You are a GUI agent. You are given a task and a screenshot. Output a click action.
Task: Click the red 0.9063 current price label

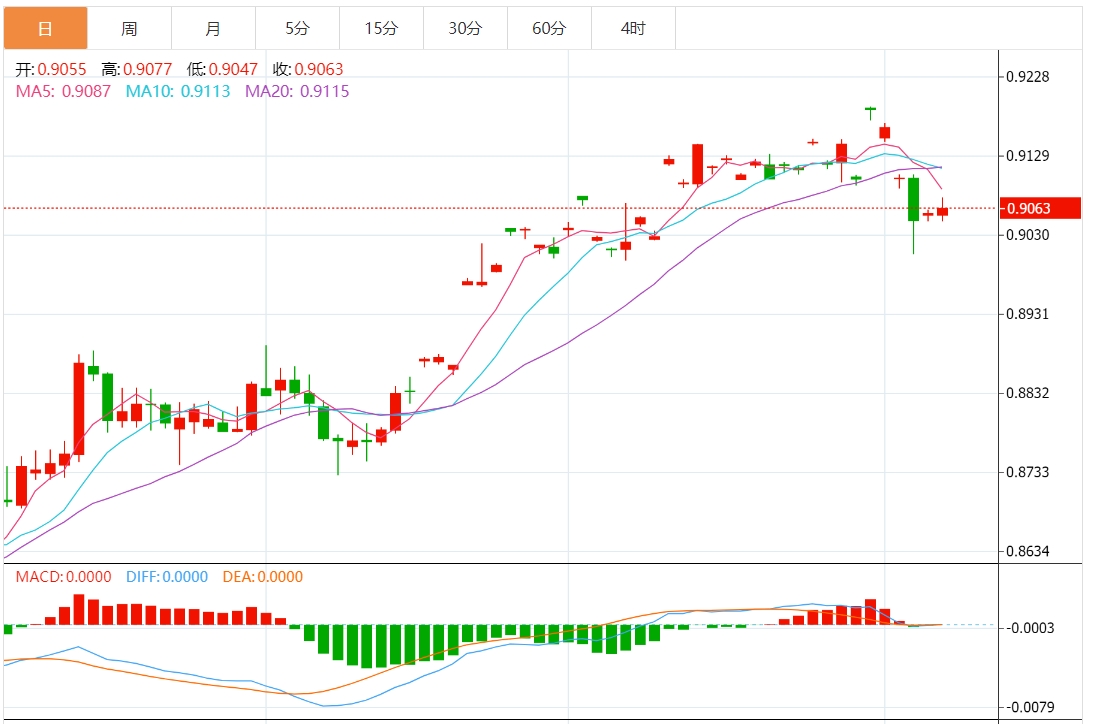tap(1040, 208)
